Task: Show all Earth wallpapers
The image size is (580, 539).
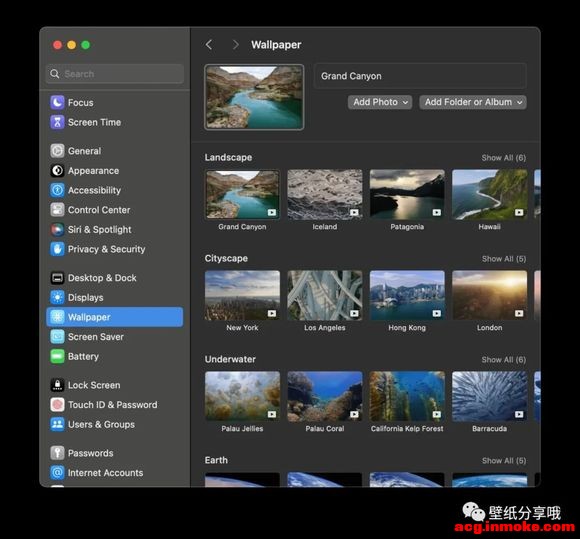Action: click(x=503, y=461)
